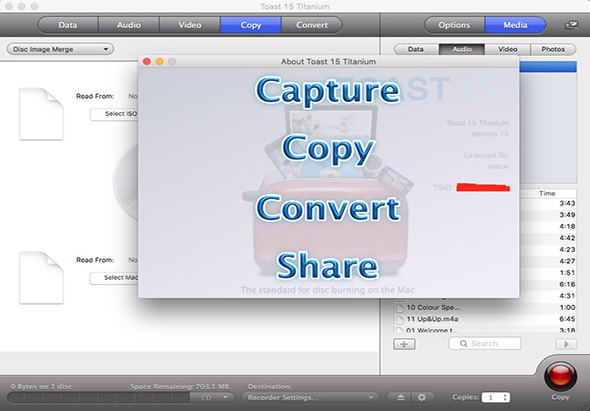Click the 3:43 time value
Screen dimensions: 590x411
pos(567,204)
